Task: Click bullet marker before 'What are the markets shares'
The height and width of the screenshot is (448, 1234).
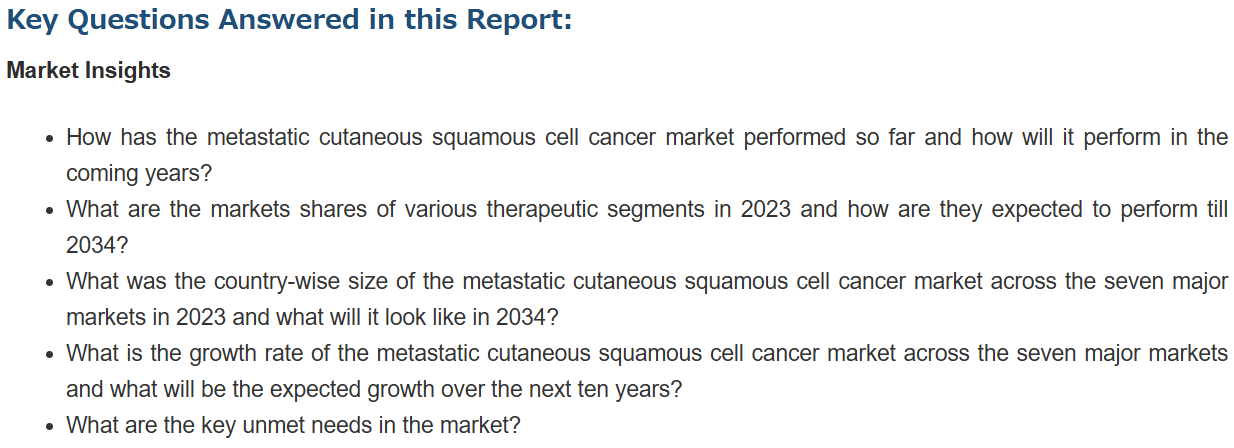Action: (50, 211)
